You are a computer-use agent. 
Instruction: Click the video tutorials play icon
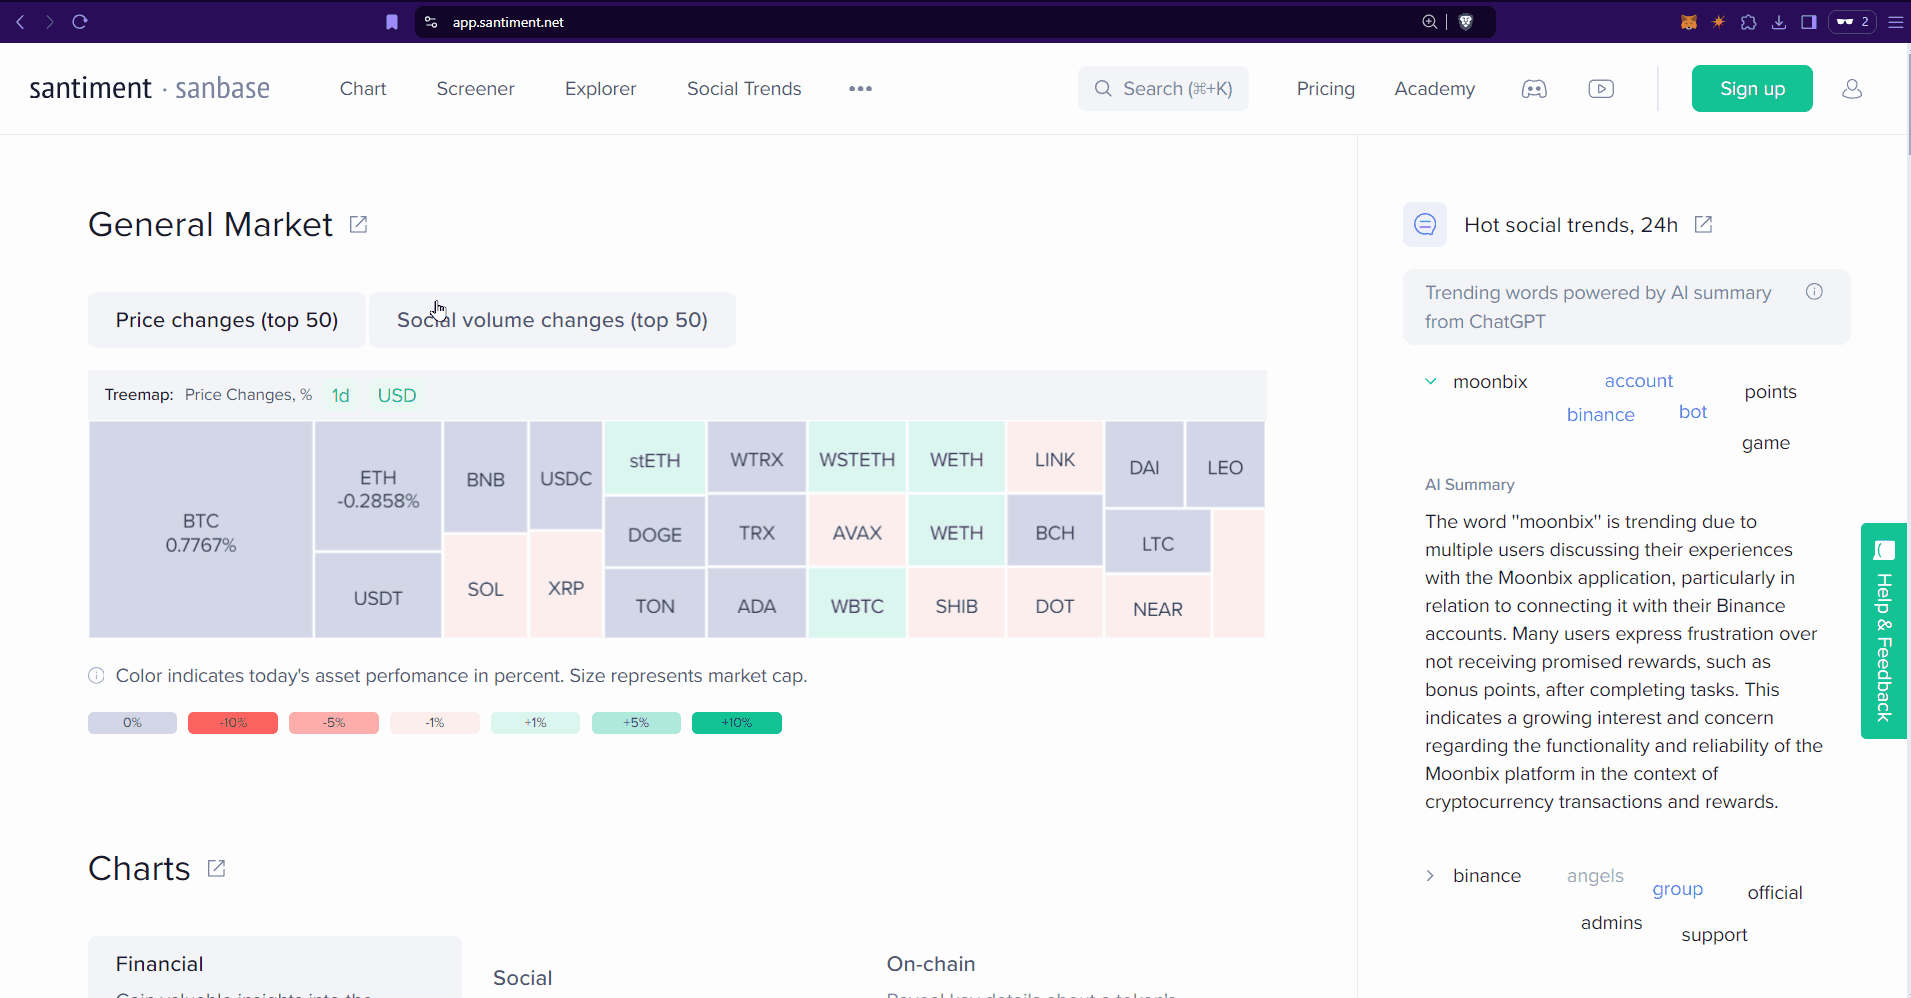coord(1601,89)
